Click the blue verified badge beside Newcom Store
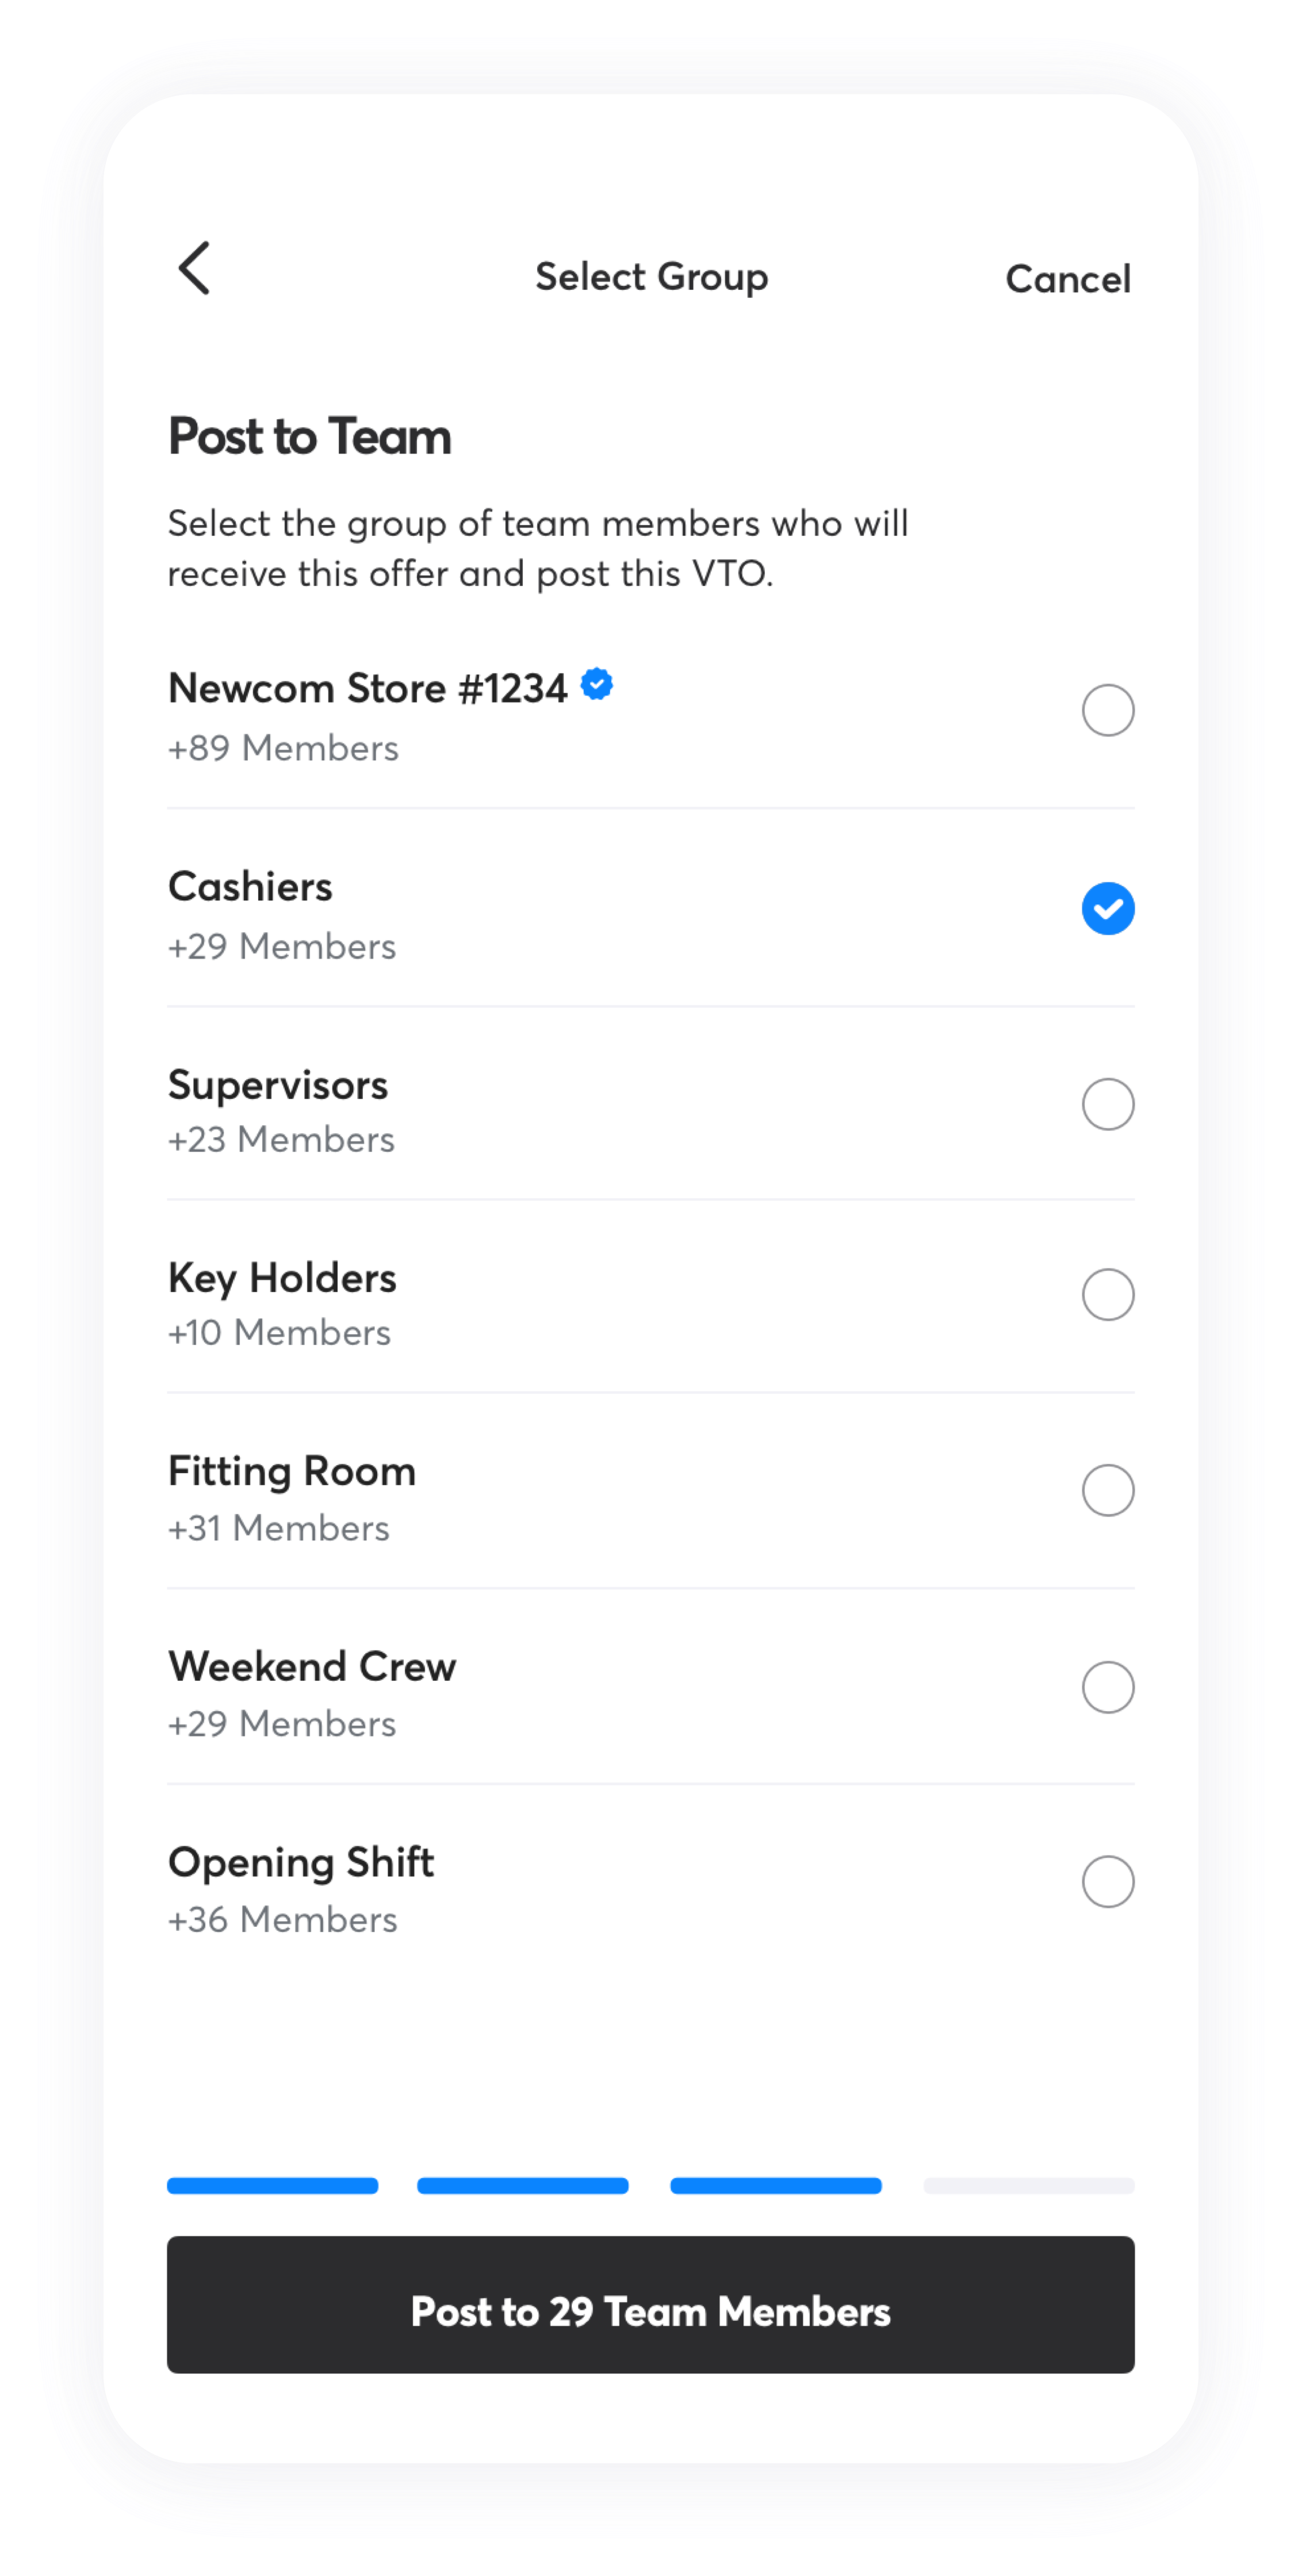 click(x=597, y=685)
